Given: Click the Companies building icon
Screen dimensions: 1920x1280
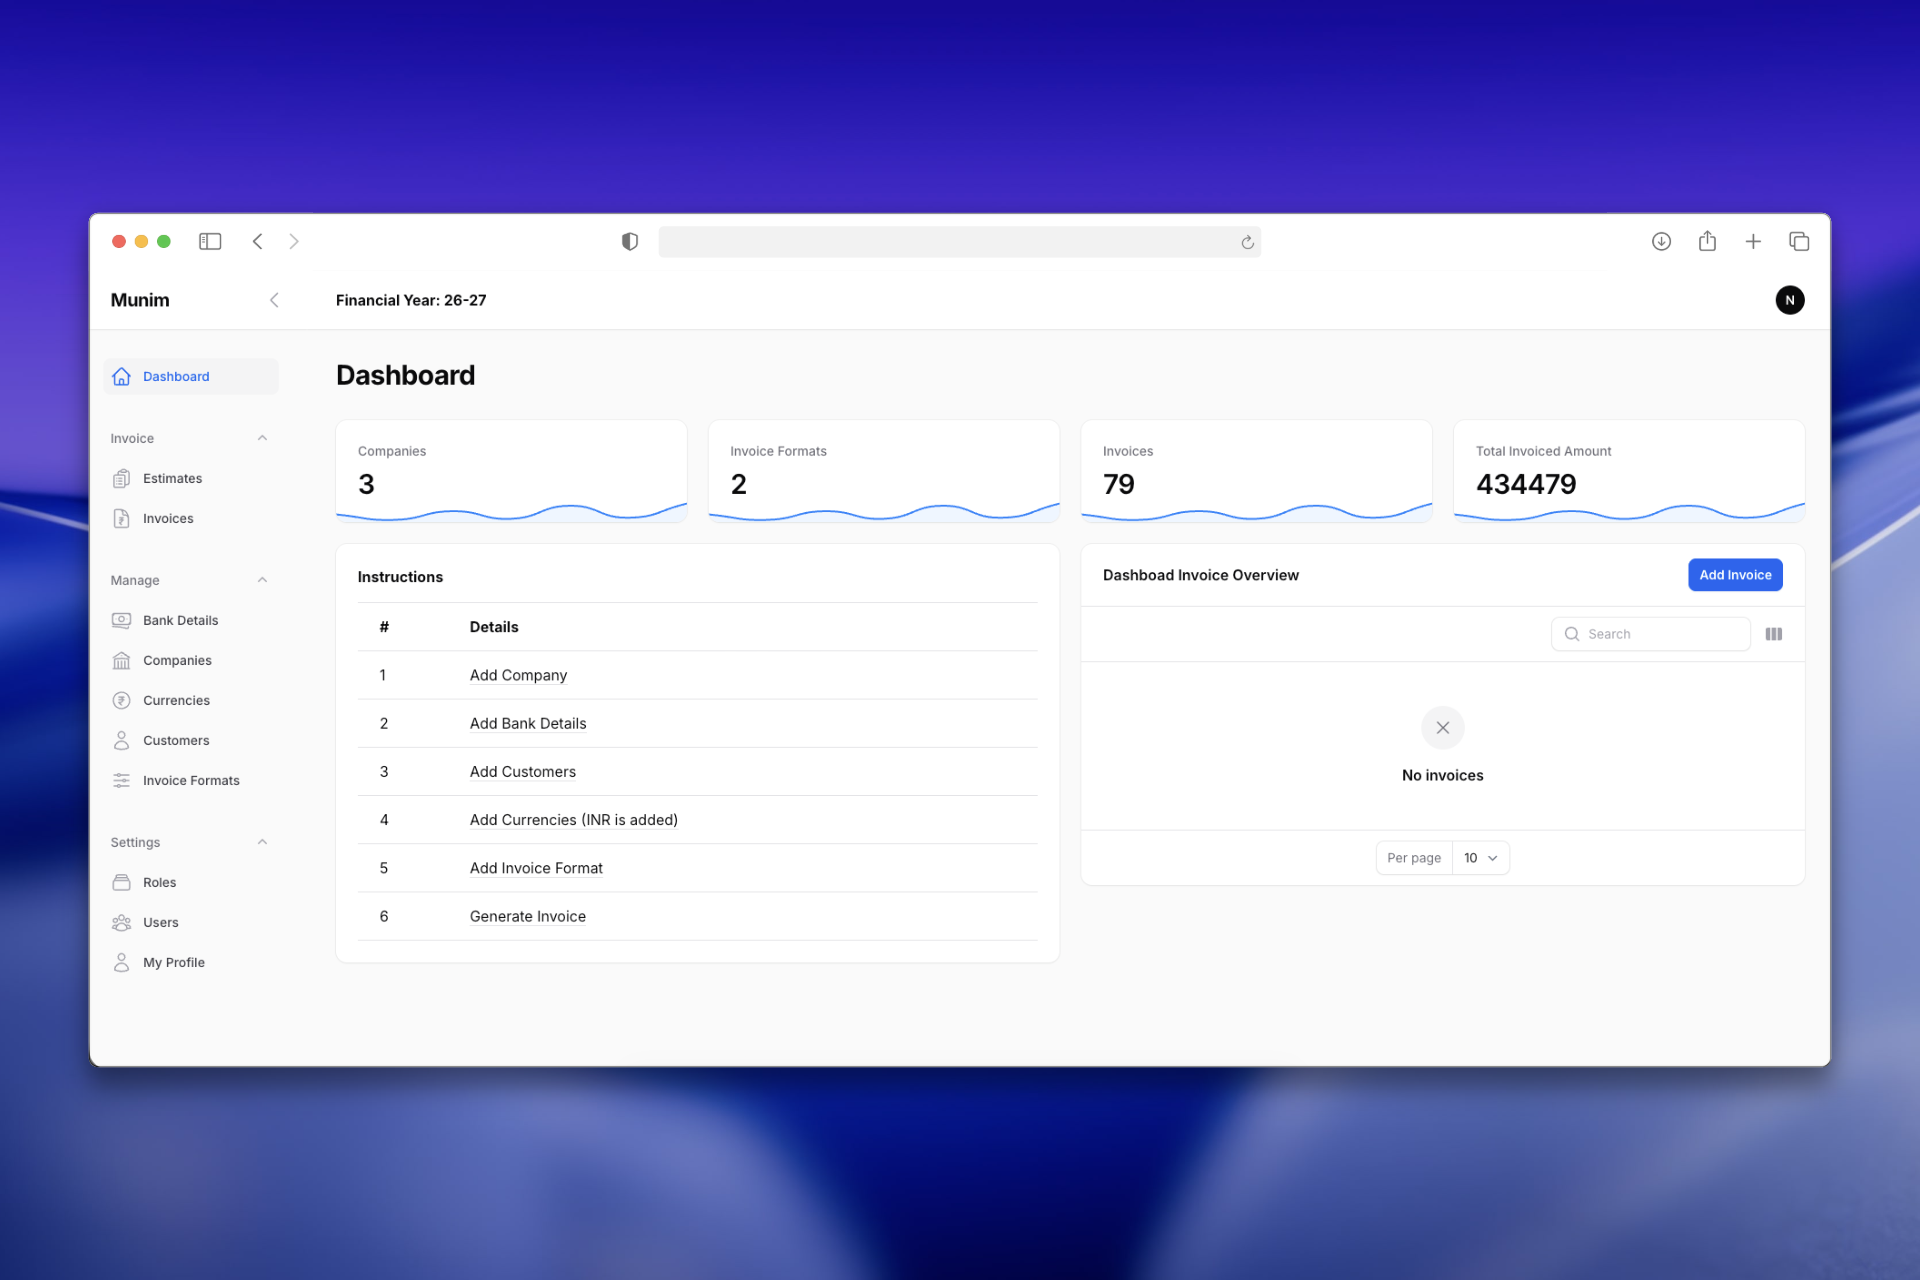Looking at the screenshot, I should 122,660.
